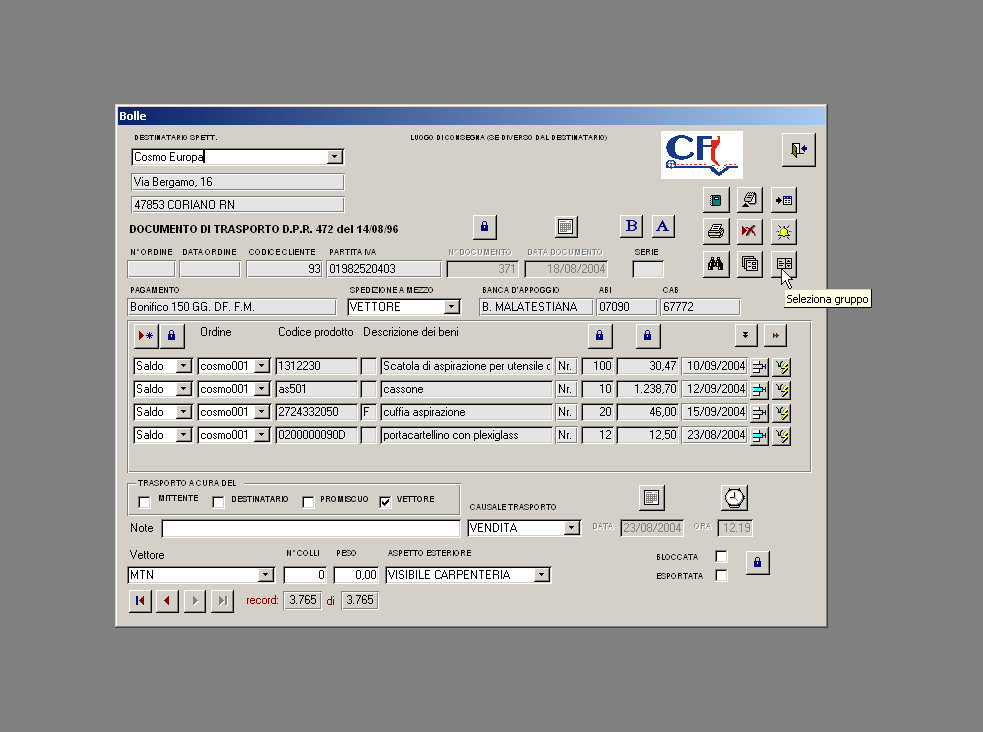Click the Nr. button in the cassone row
983x732 pixels.
coord(565,389)
